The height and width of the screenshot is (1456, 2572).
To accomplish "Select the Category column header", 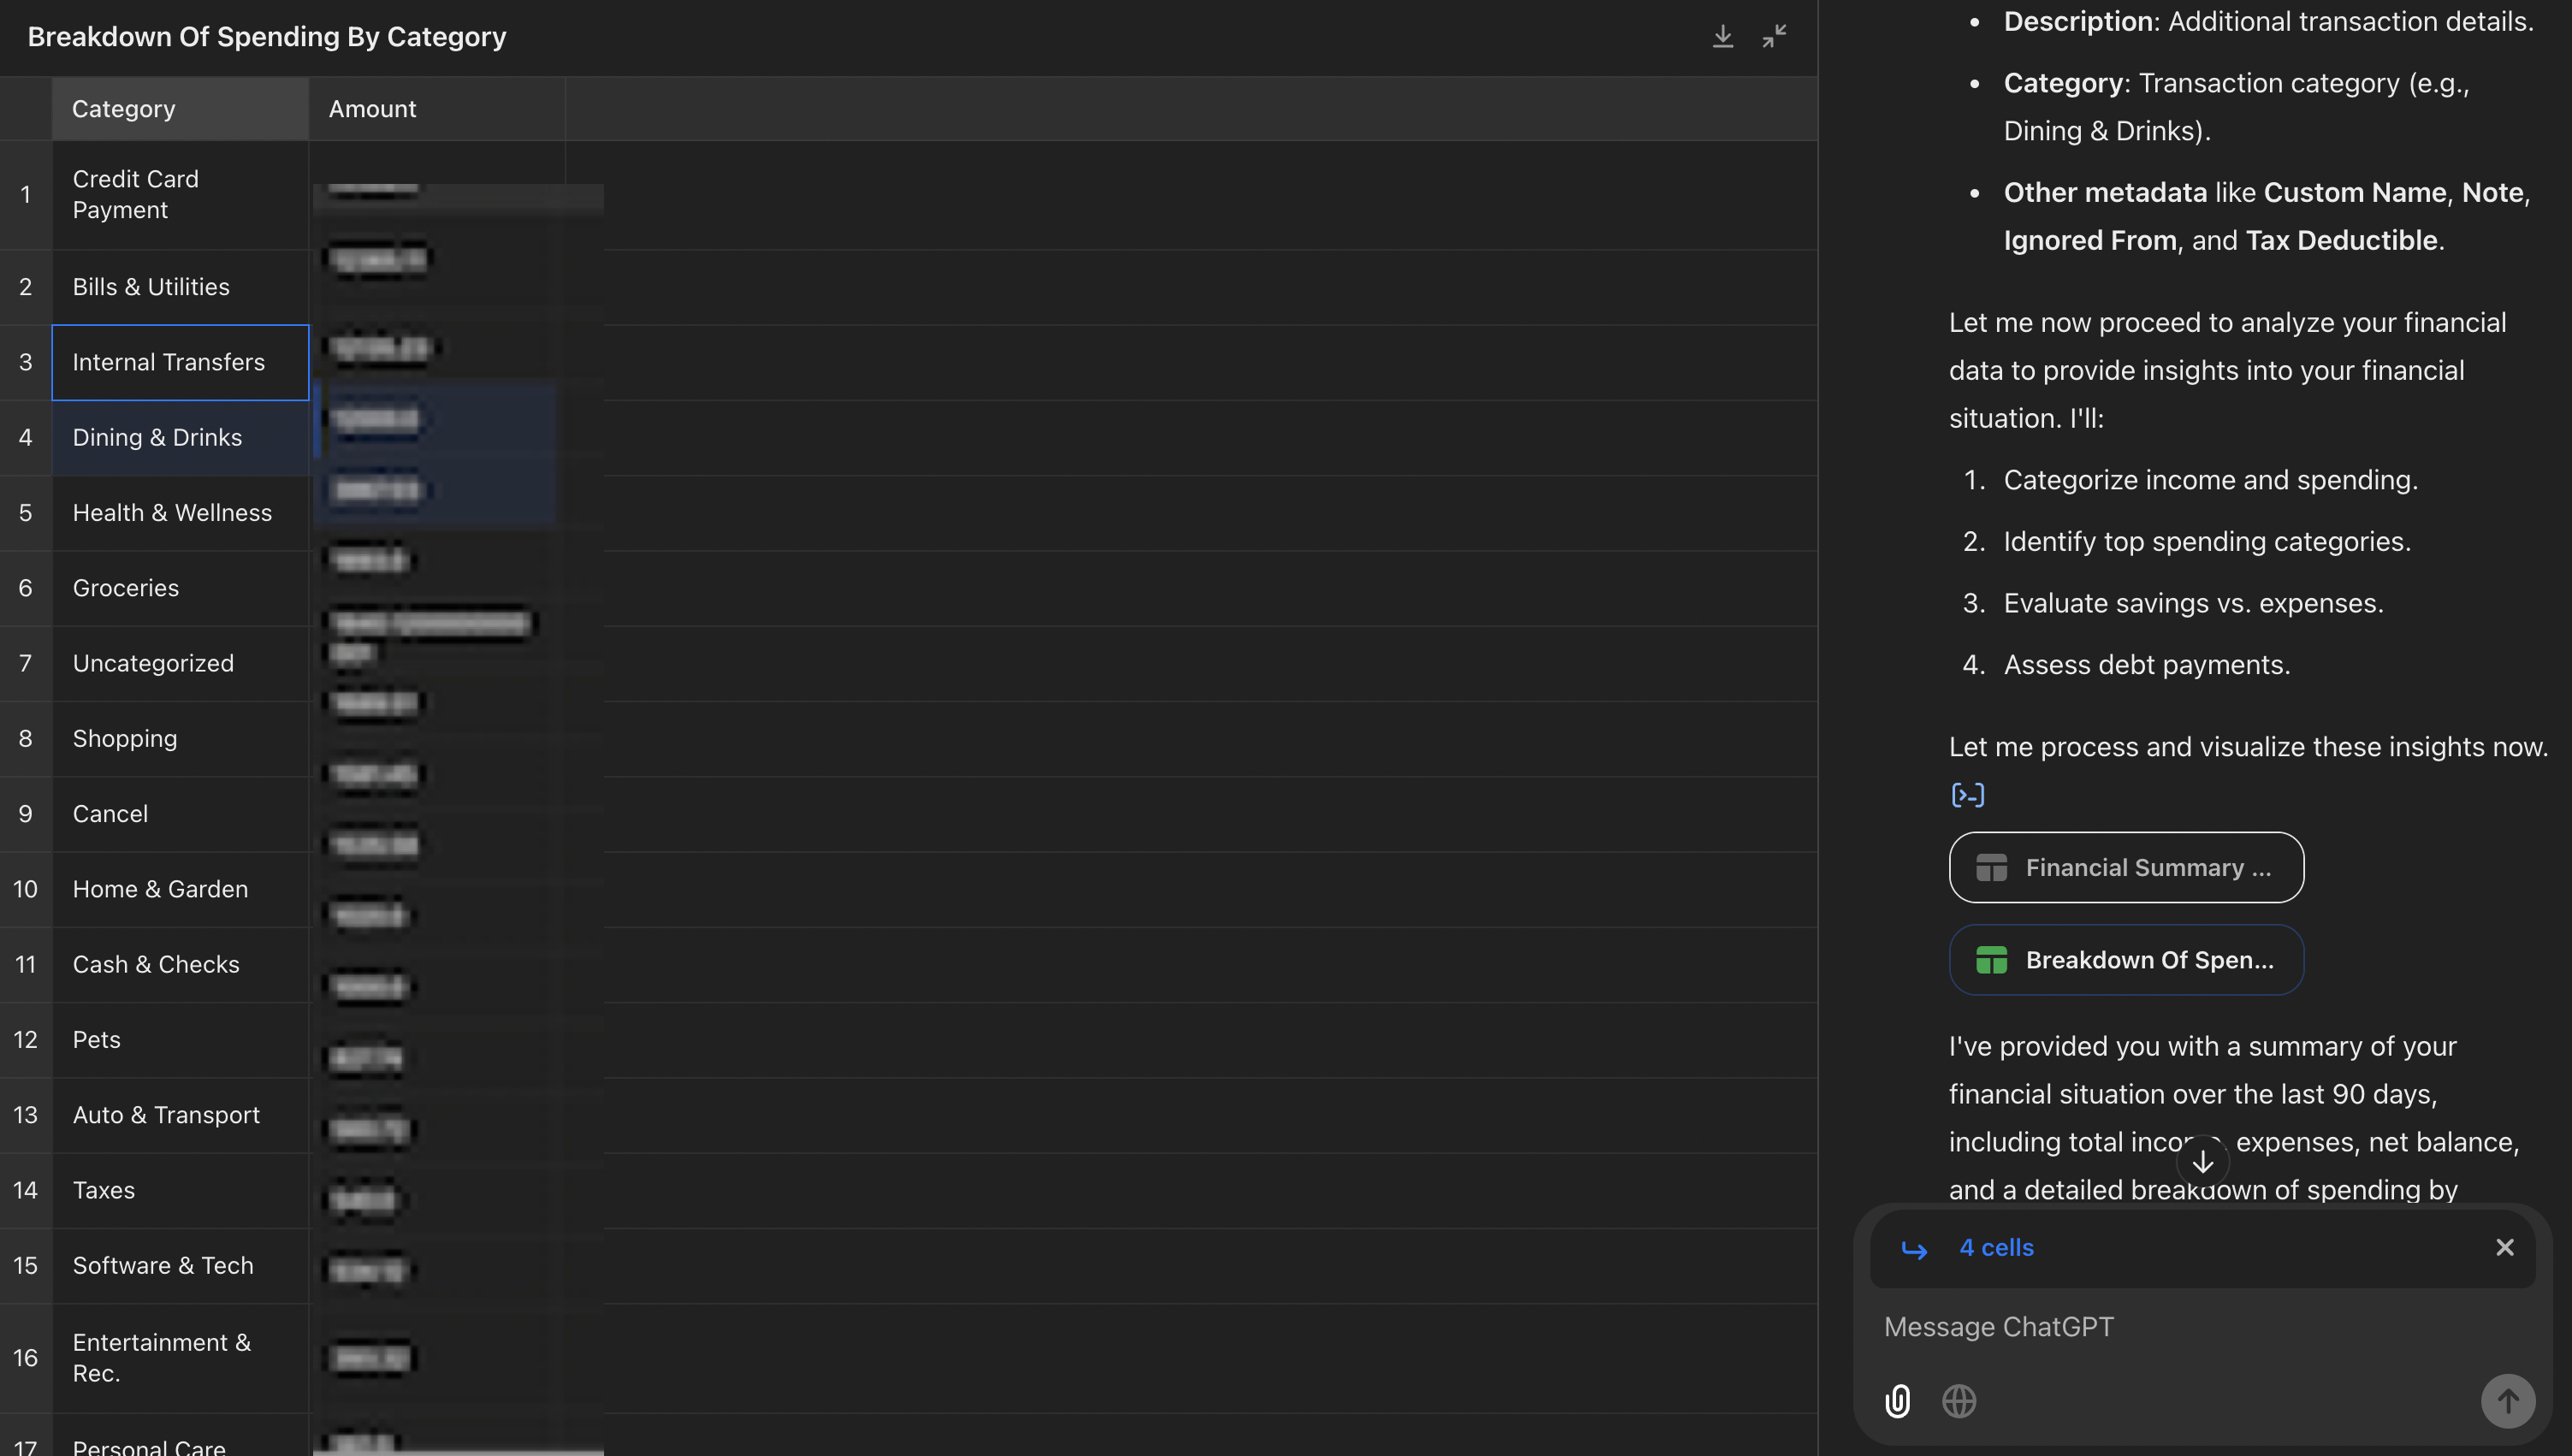I will (x=180, y=108).
